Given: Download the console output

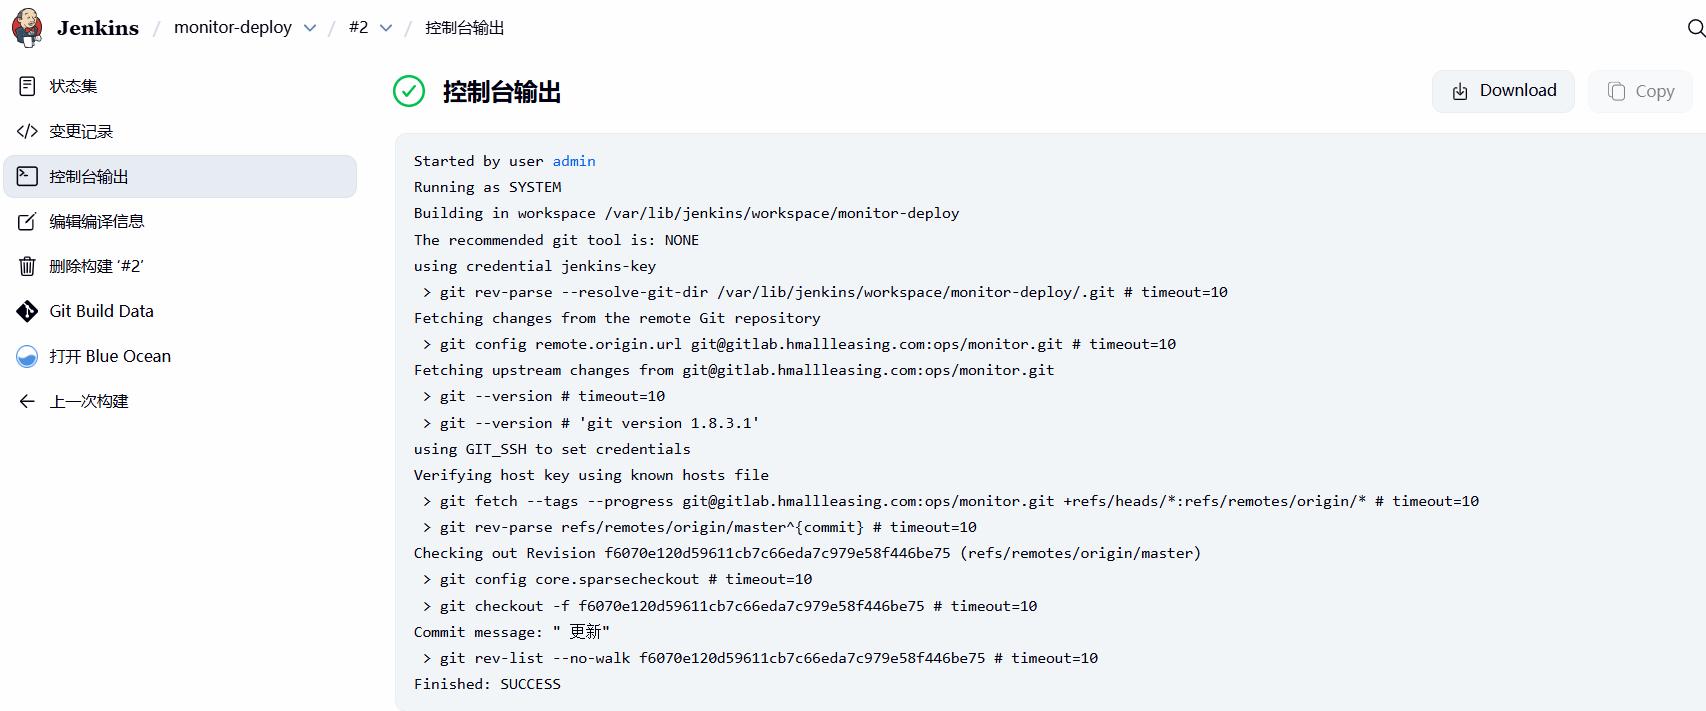Looking at the screenshot, I should [1503, 91].
